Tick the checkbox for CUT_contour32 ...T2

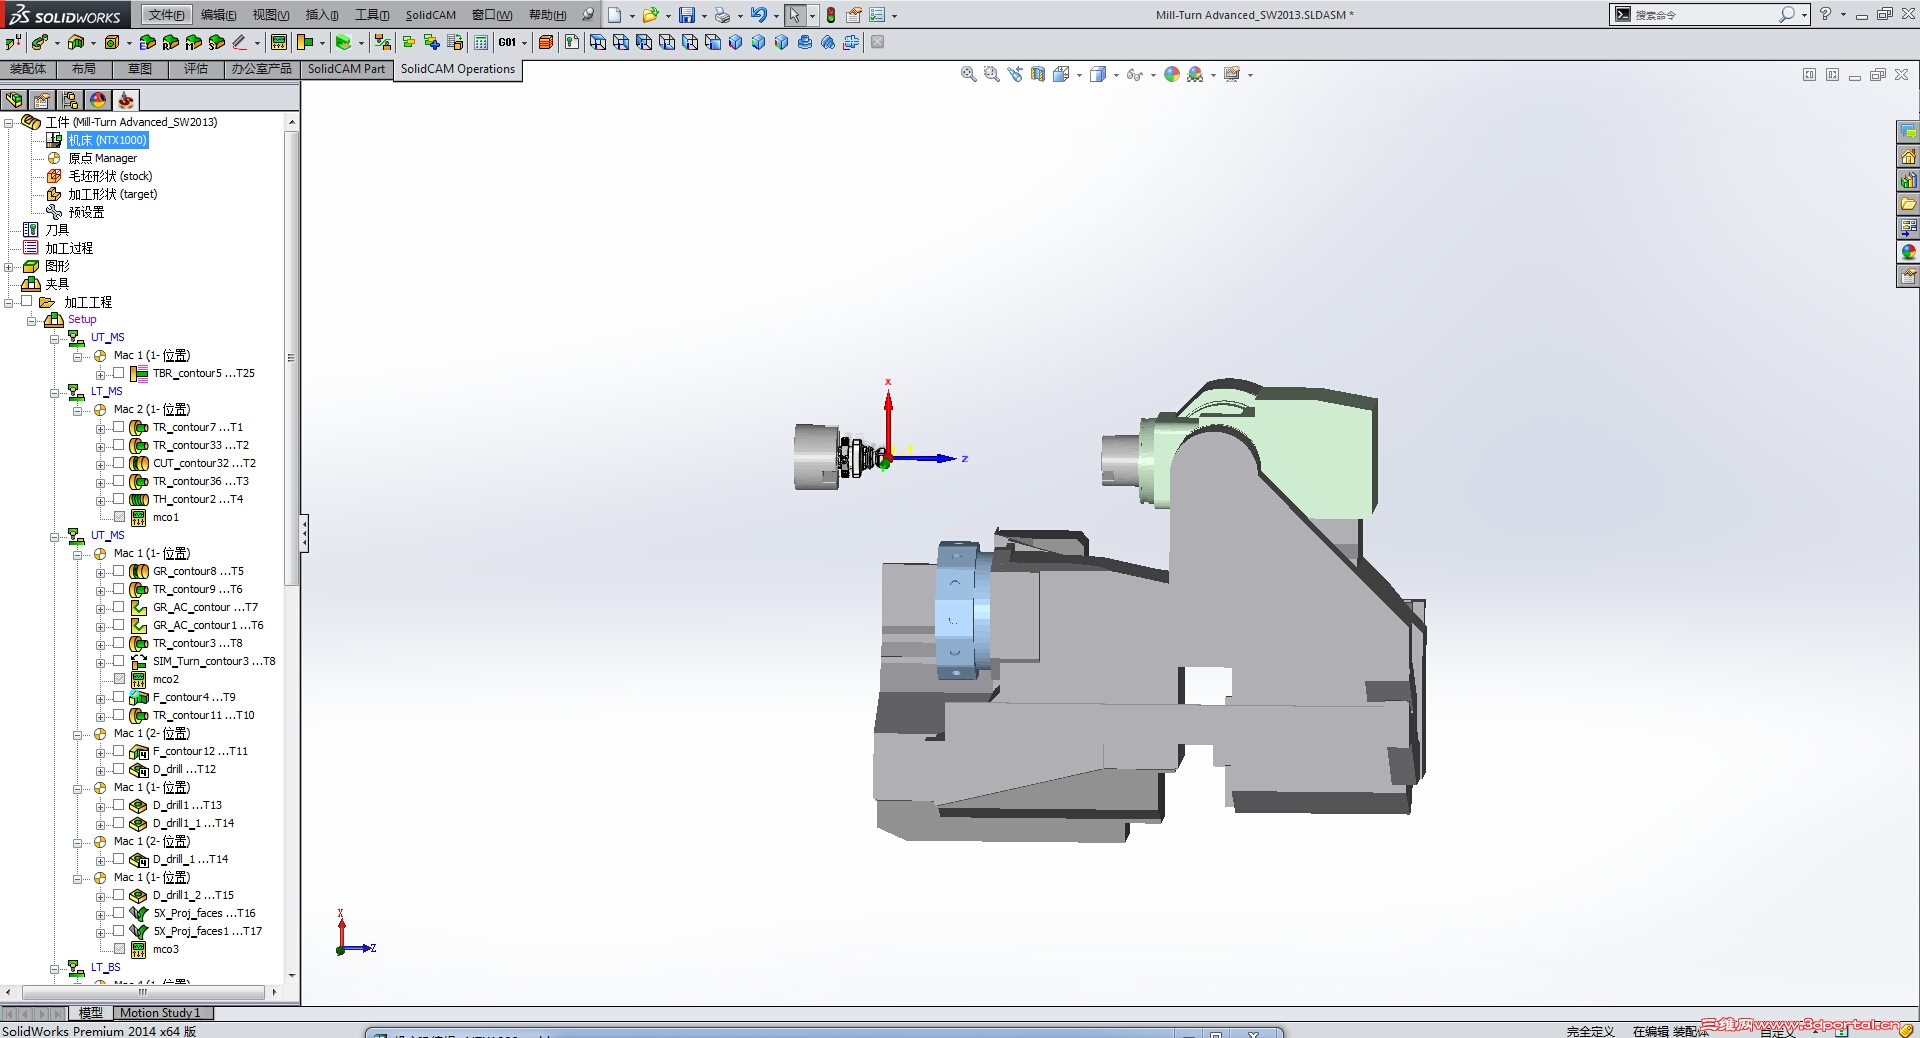[118, 463]
